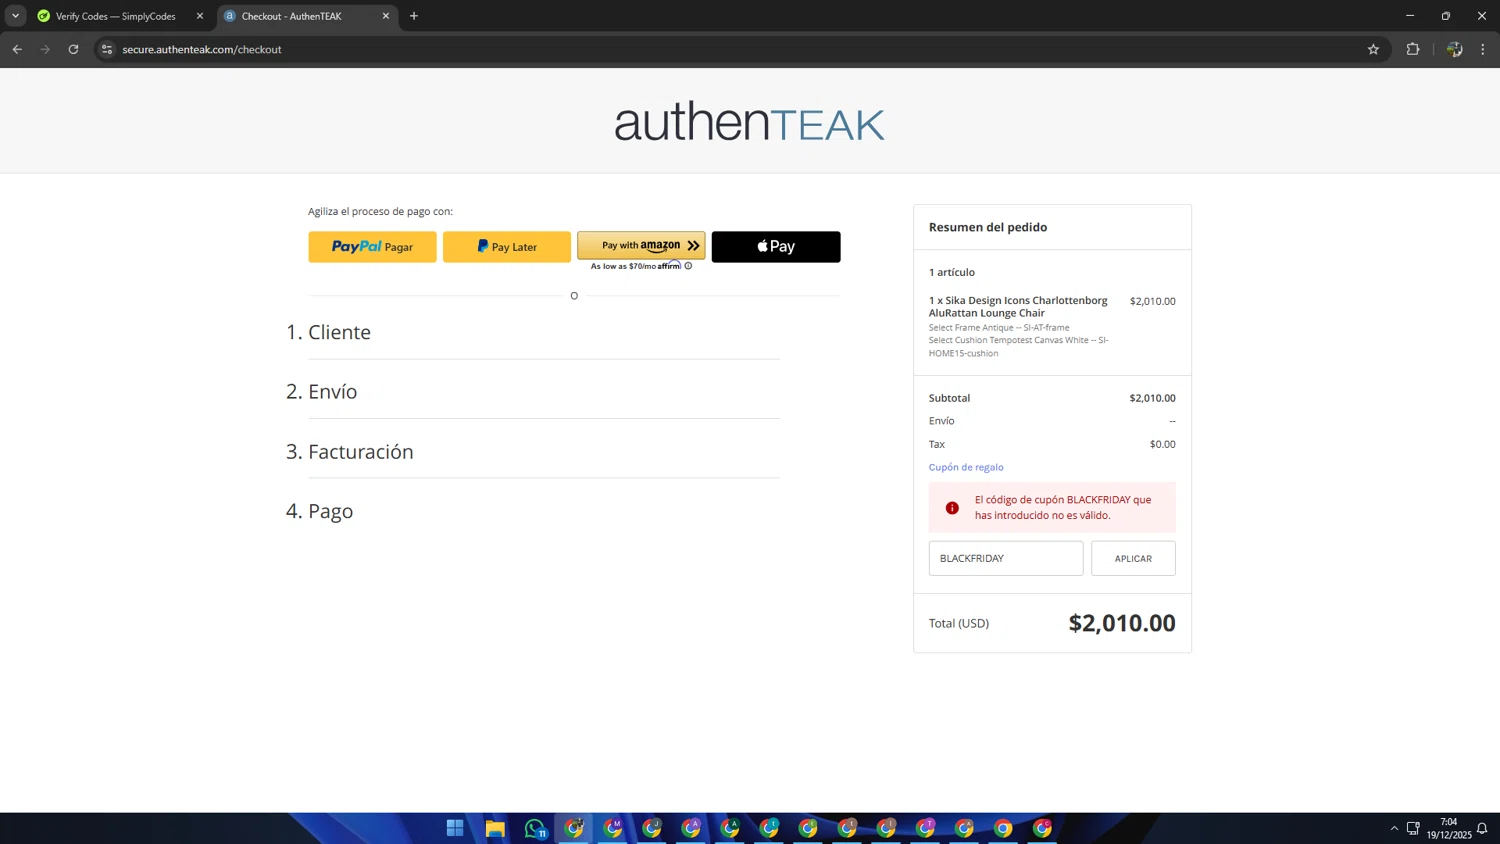Image resolution: width=1500 pixels, height=844 pixels.
Task: Open File Explorer from the taskbar
Action: pos(495,828)
